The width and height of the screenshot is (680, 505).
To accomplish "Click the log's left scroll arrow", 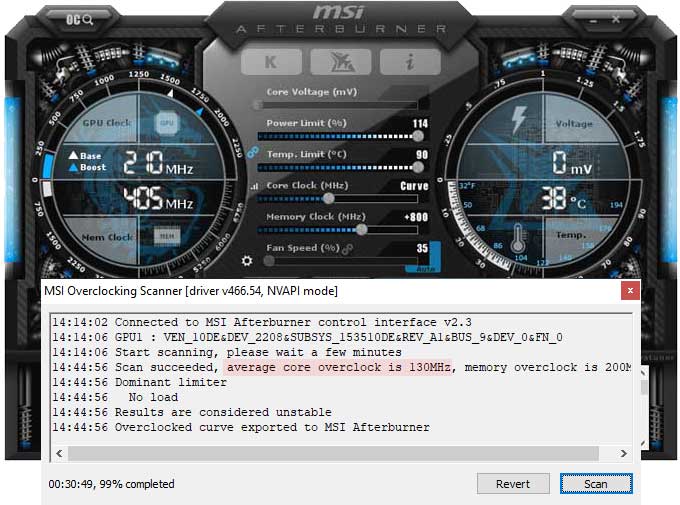I will [x=59, y=453].
